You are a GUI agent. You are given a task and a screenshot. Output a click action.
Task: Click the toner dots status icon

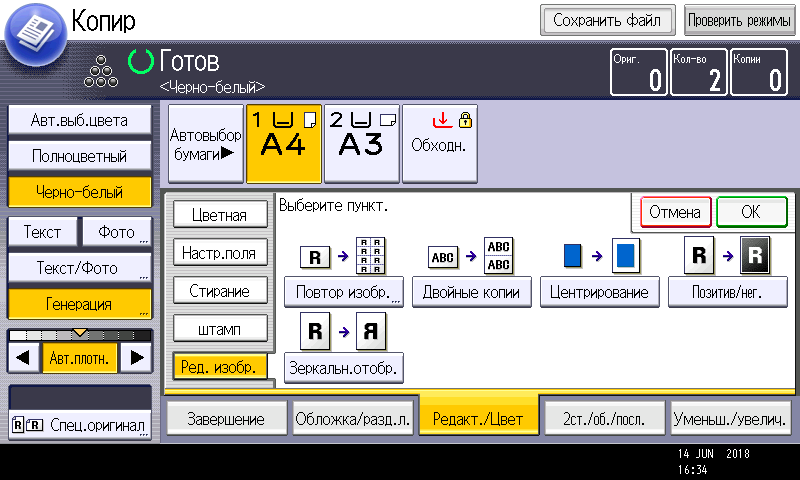(x=101, y=71)
